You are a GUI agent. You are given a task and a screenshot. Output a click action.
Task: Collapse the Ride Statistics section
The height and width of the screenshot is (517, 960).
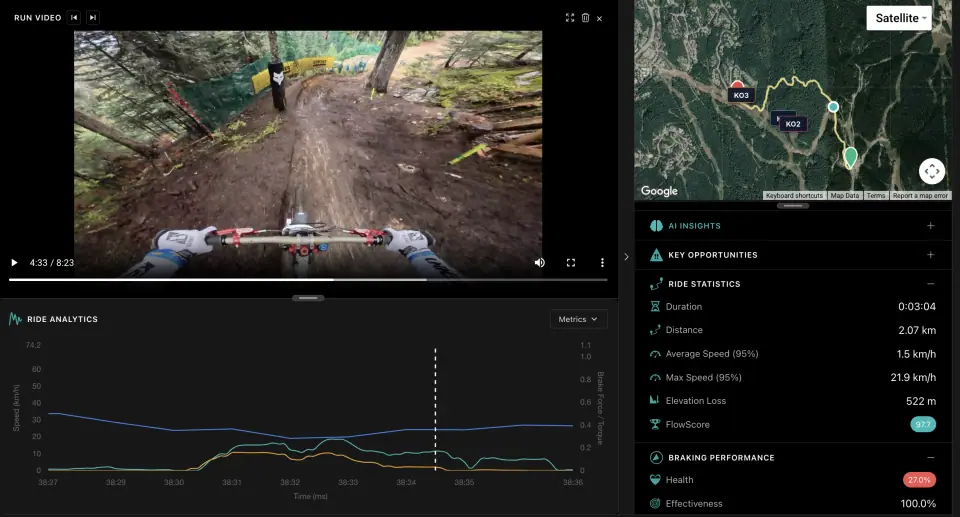[x=931, y=284]
